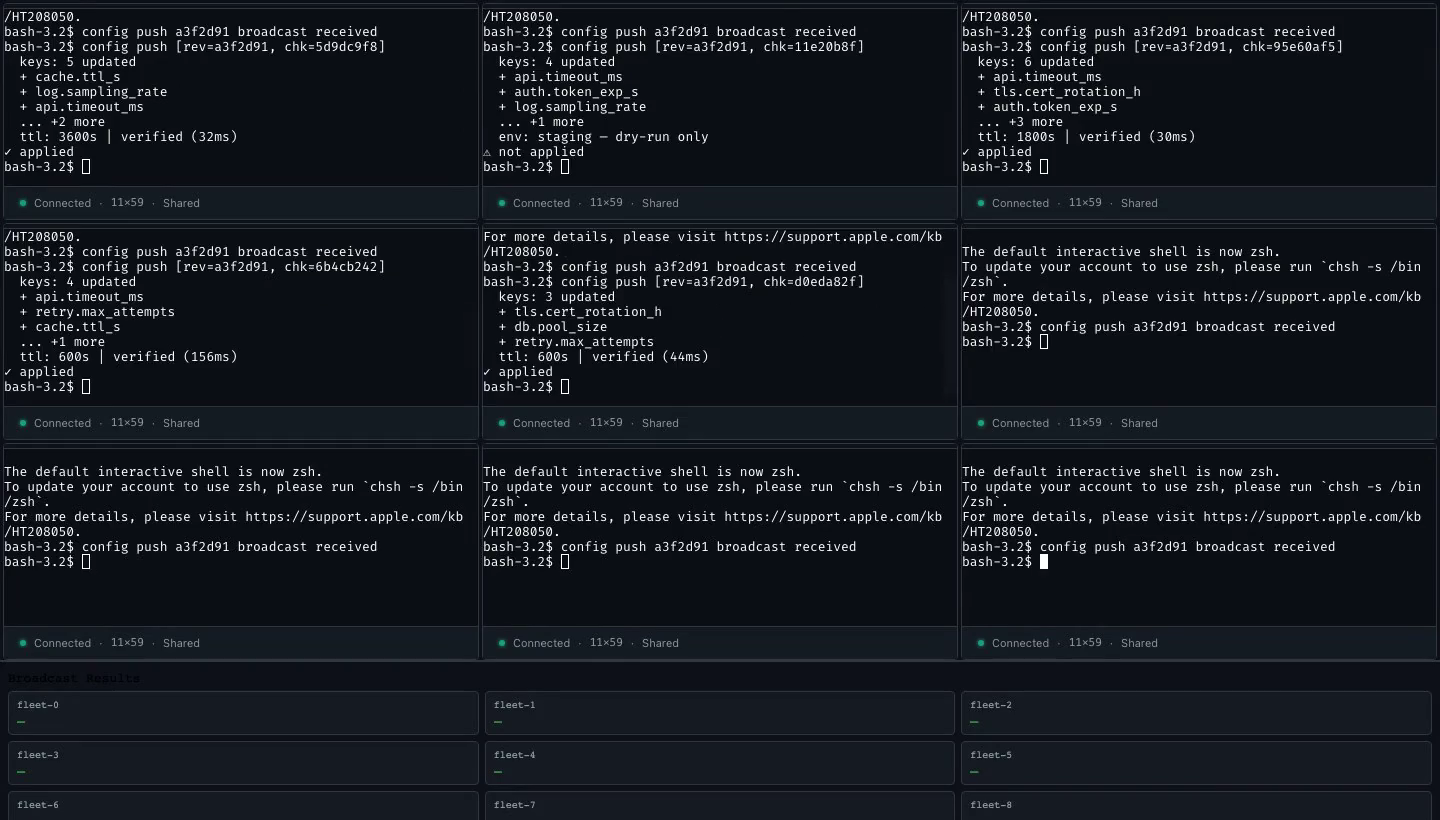The image size is (1440, 820).
Task: Open the fleet-2 broadcast result card
Action: 1196,713
